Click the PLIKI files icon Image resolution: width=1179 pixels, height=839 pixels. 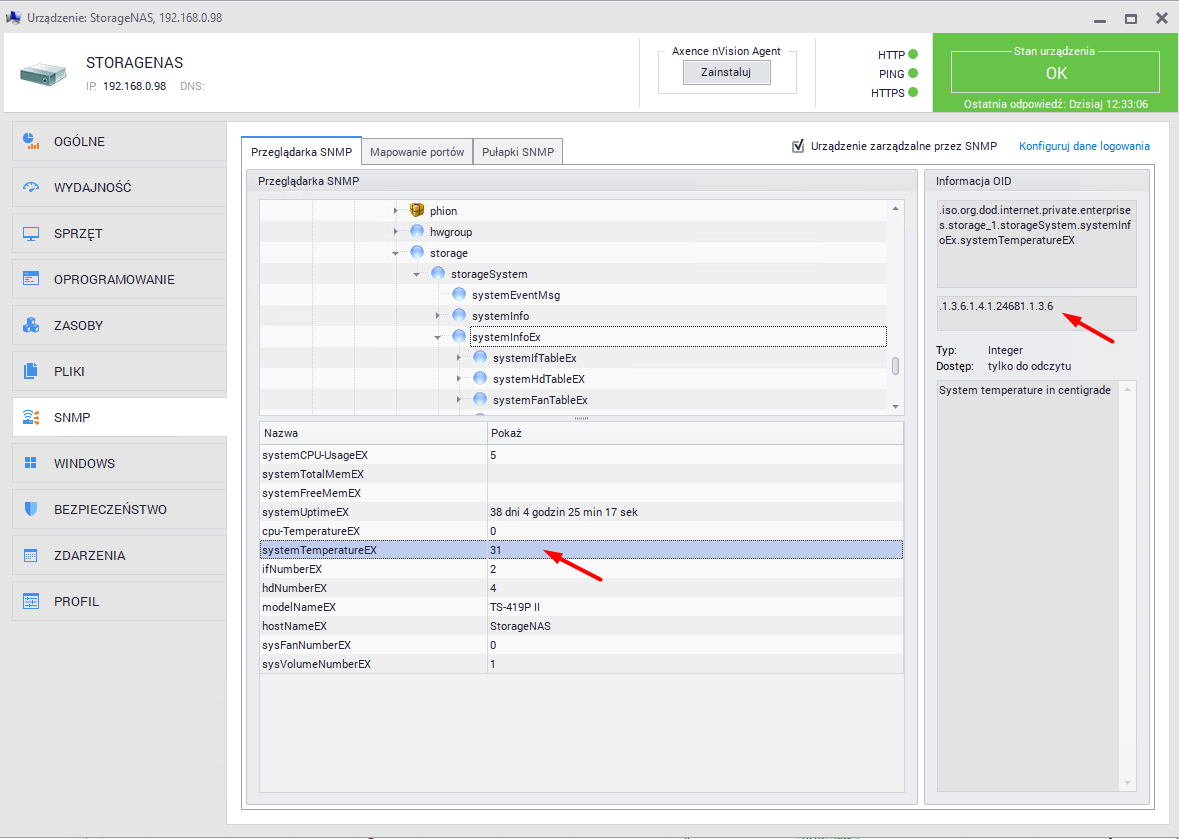(x=31, y=371)
